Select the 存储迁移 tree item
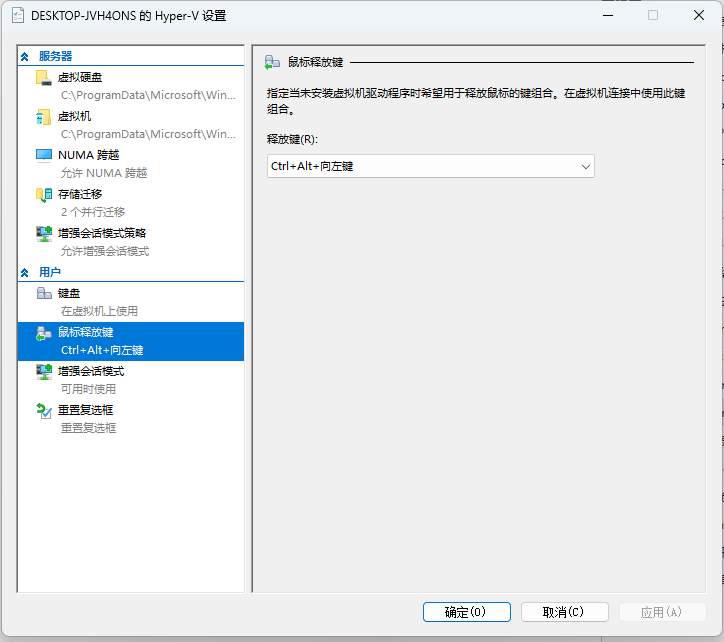Screen dimensions: 724x642 (x=131, y=203)
